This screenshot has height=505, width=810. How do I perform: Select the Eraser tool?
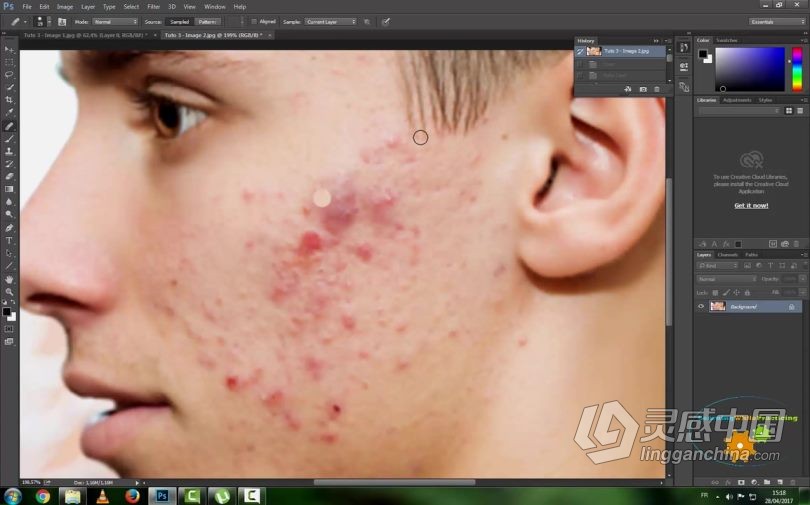click(x=9, y=177)
